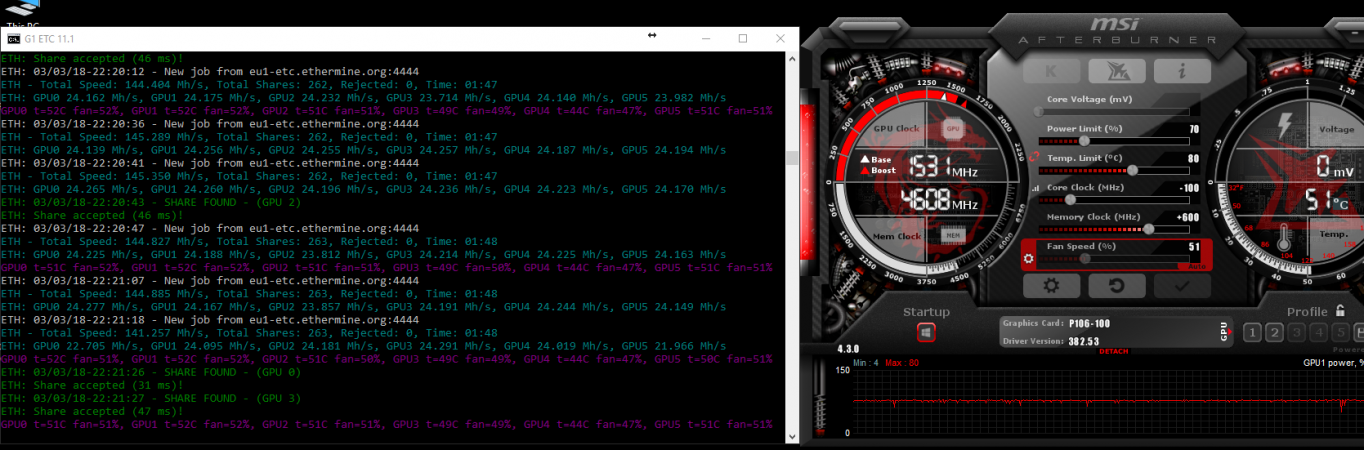
Task: Click the MEM badge on the clock gauge
Action: coord(953,236)
